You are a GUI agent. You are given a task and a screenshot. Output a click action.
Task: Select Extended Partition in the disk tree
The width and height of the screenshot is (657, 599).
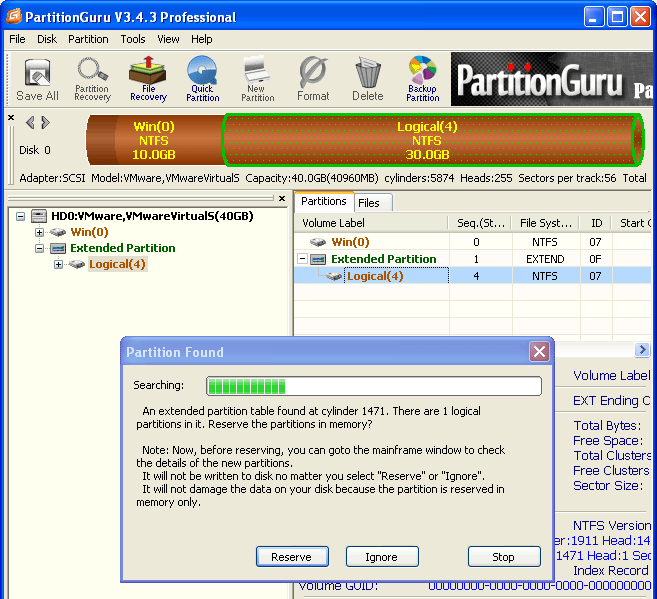(x=122, y=248)
